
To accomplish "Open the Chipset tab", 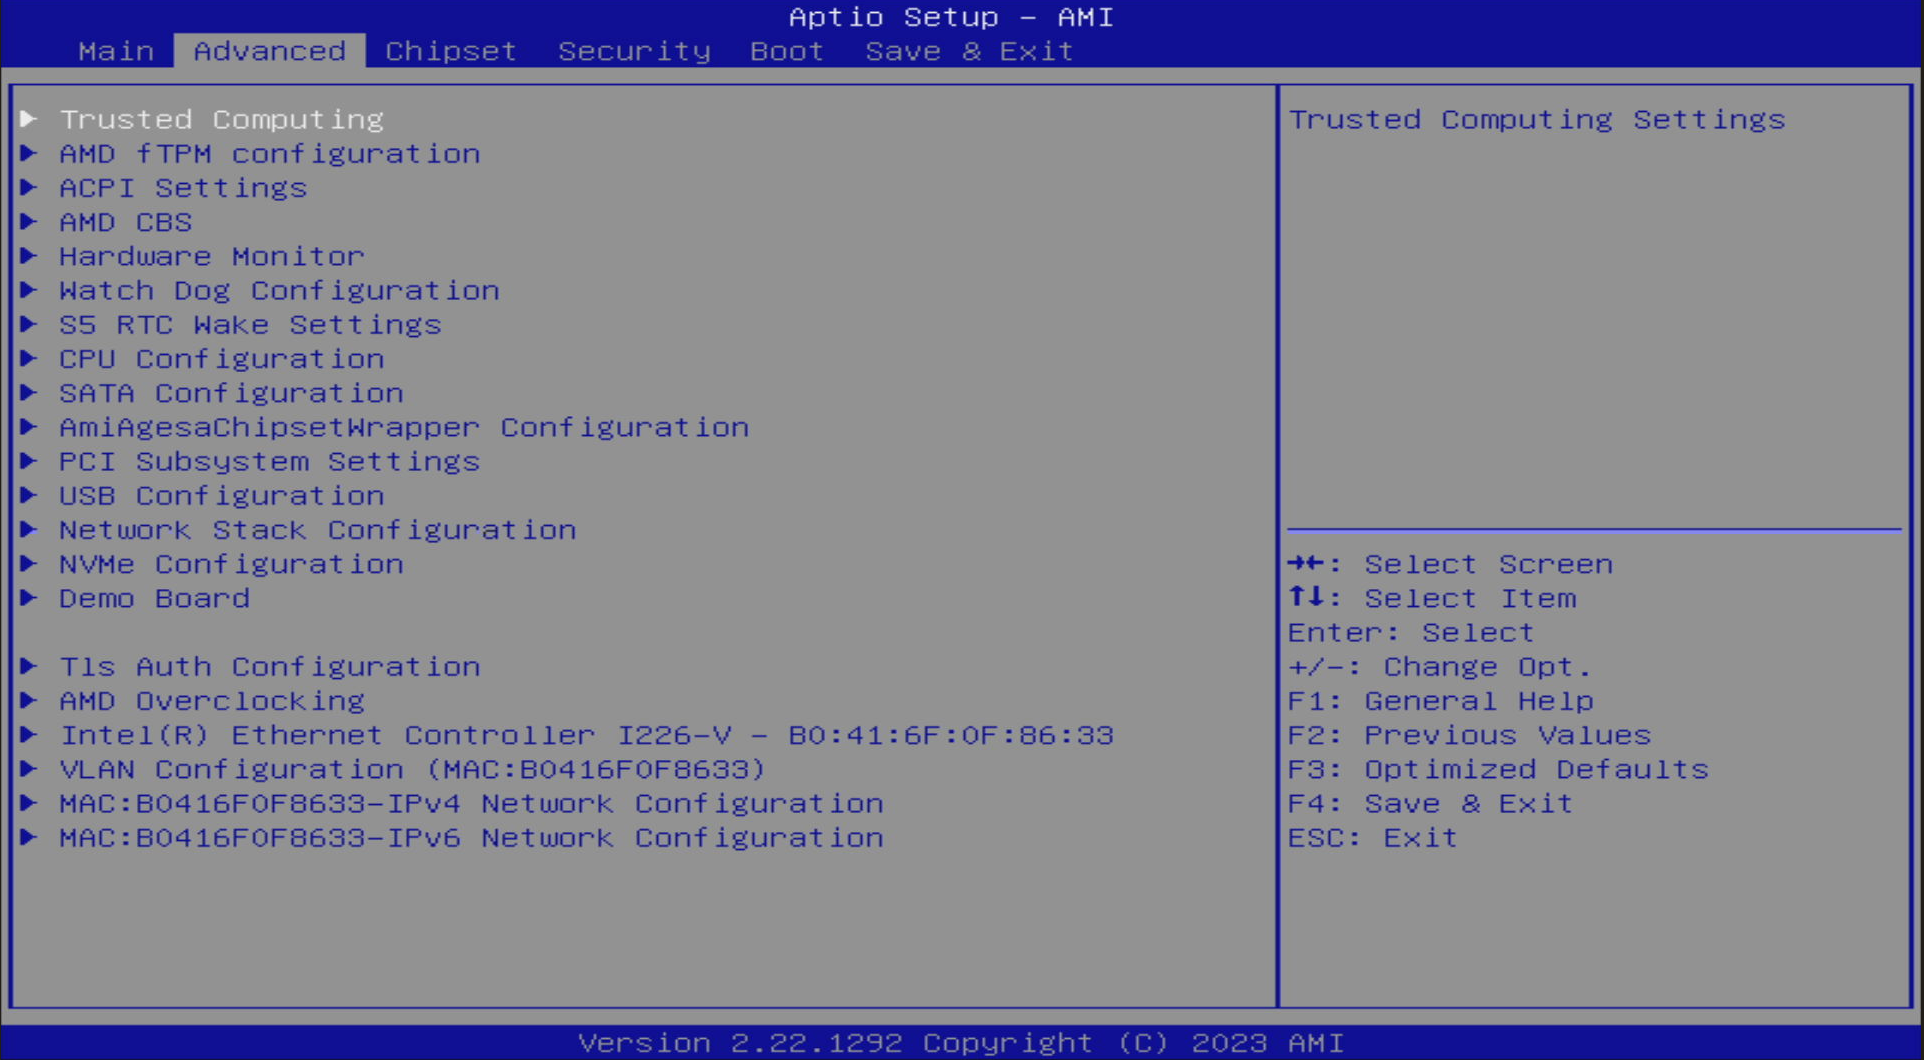I will (451, 51).
